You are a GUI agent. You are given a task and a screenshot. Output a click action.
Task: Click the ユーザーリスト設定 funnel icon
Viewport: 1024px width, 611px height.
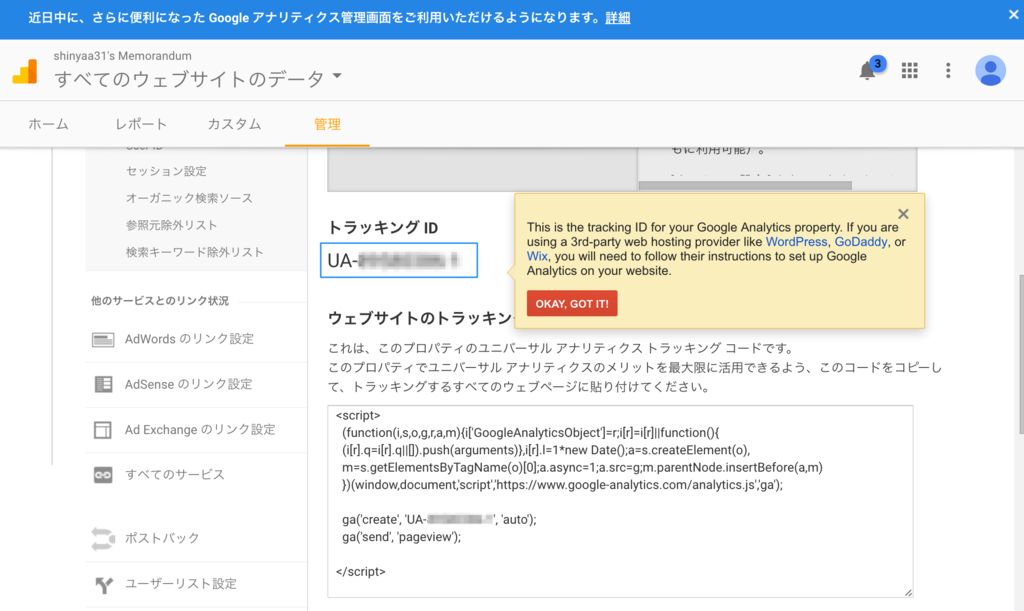(x=103, y=585)
